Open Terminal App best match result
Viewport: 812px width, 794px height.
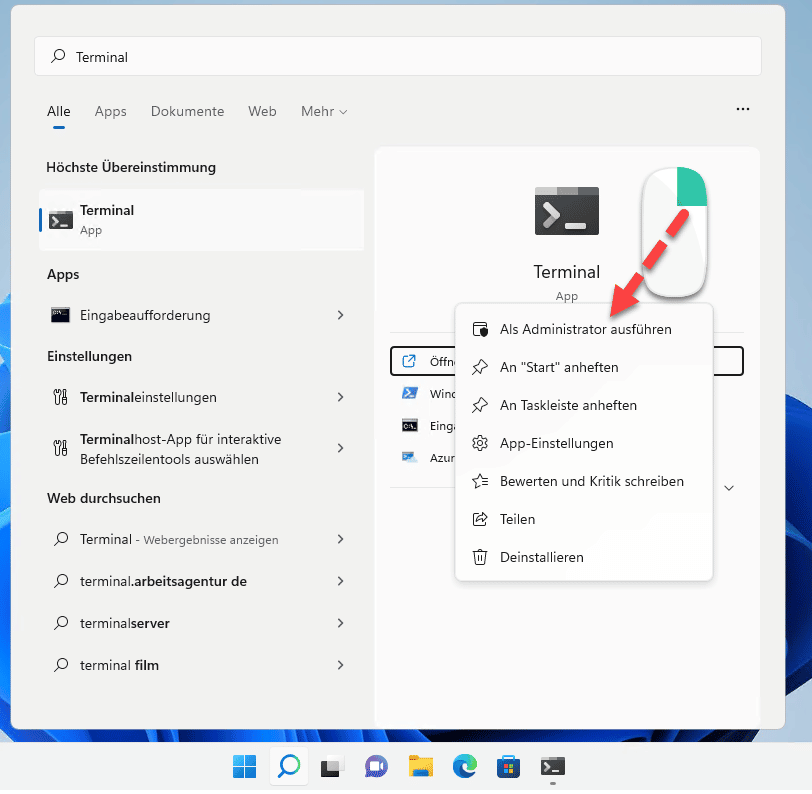[201, 220]
